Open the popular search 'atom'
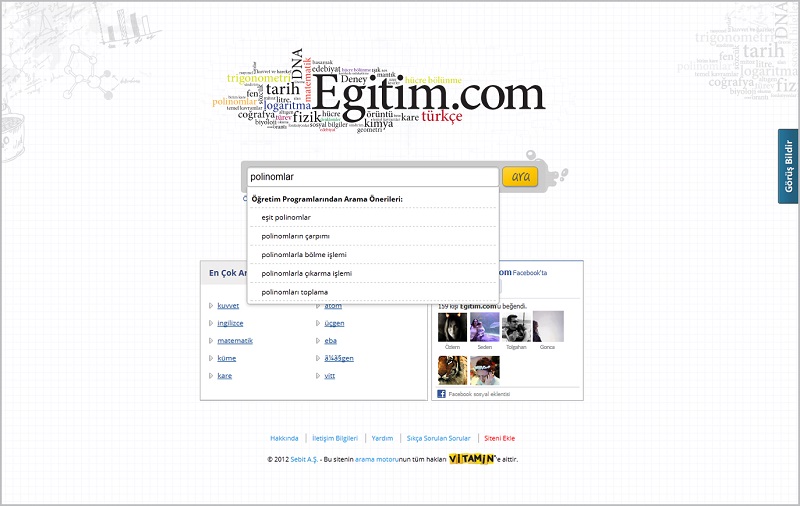 [333, 306]
